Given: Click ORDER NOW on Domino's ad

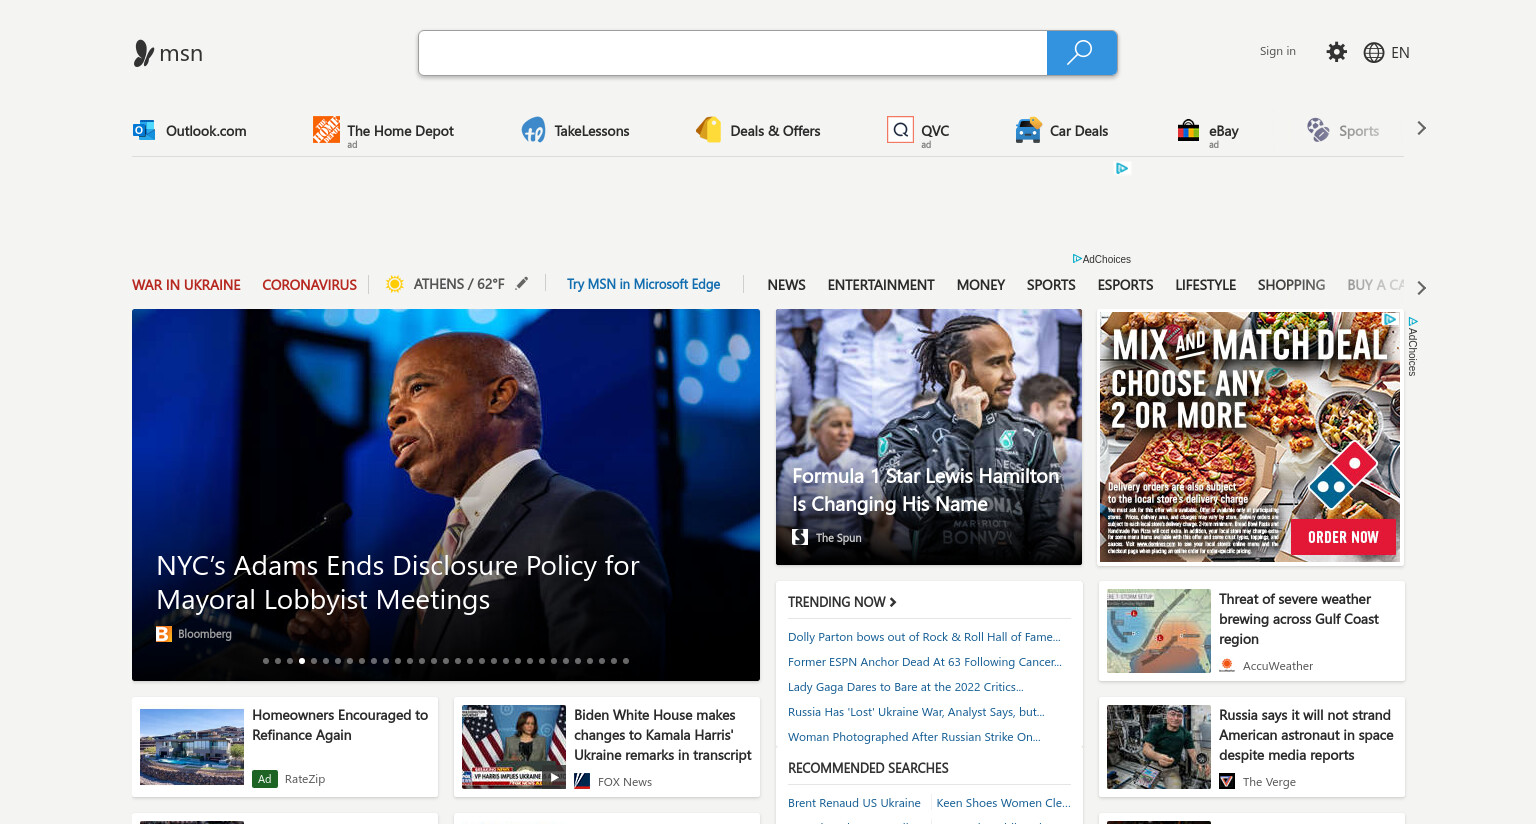Looking at the screenshot, I should (1343, 537).
